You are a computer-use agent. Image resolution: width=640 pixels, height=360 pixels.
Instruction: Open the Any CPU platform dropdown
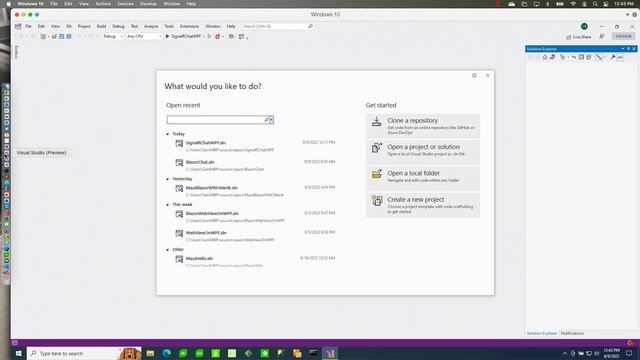pyautogui.click(x=144, y=36)
